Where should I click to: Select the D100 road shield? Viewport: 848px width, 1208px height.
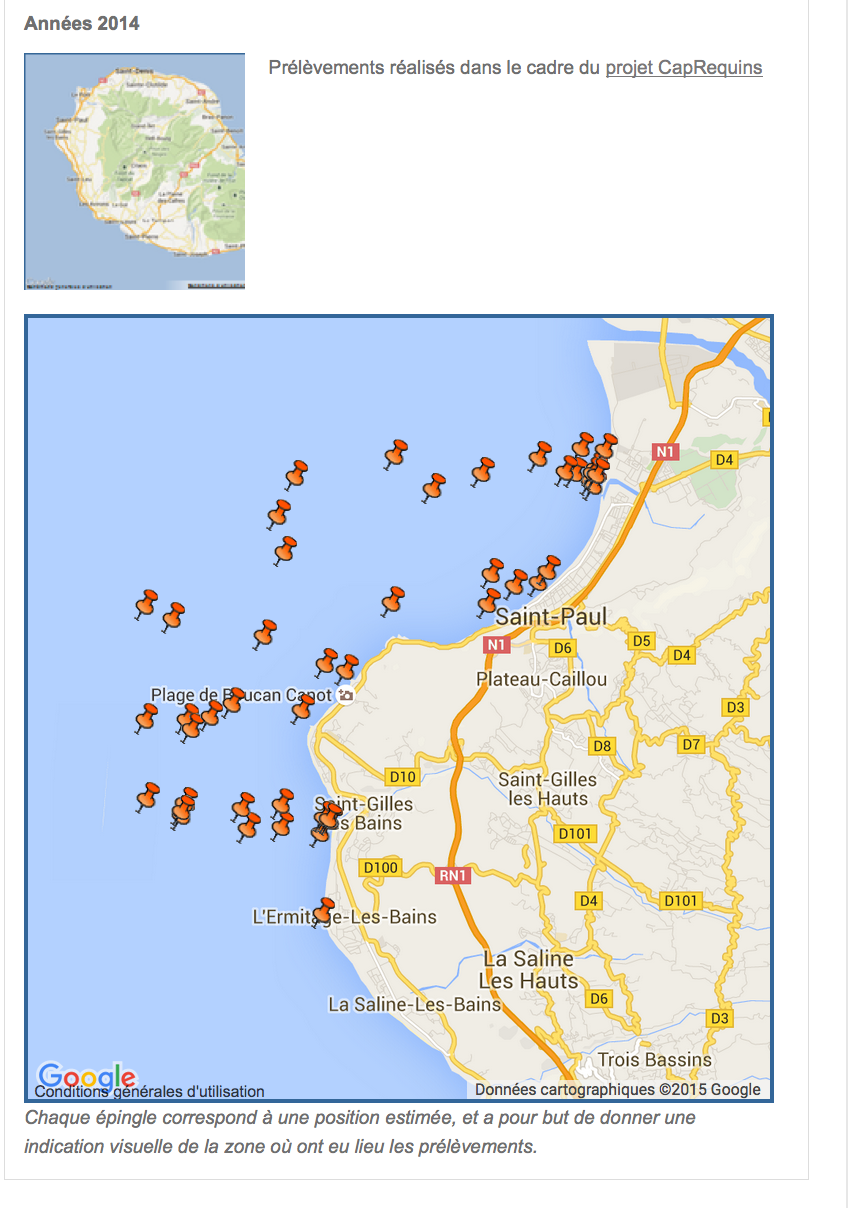click(x=380, y=867)
